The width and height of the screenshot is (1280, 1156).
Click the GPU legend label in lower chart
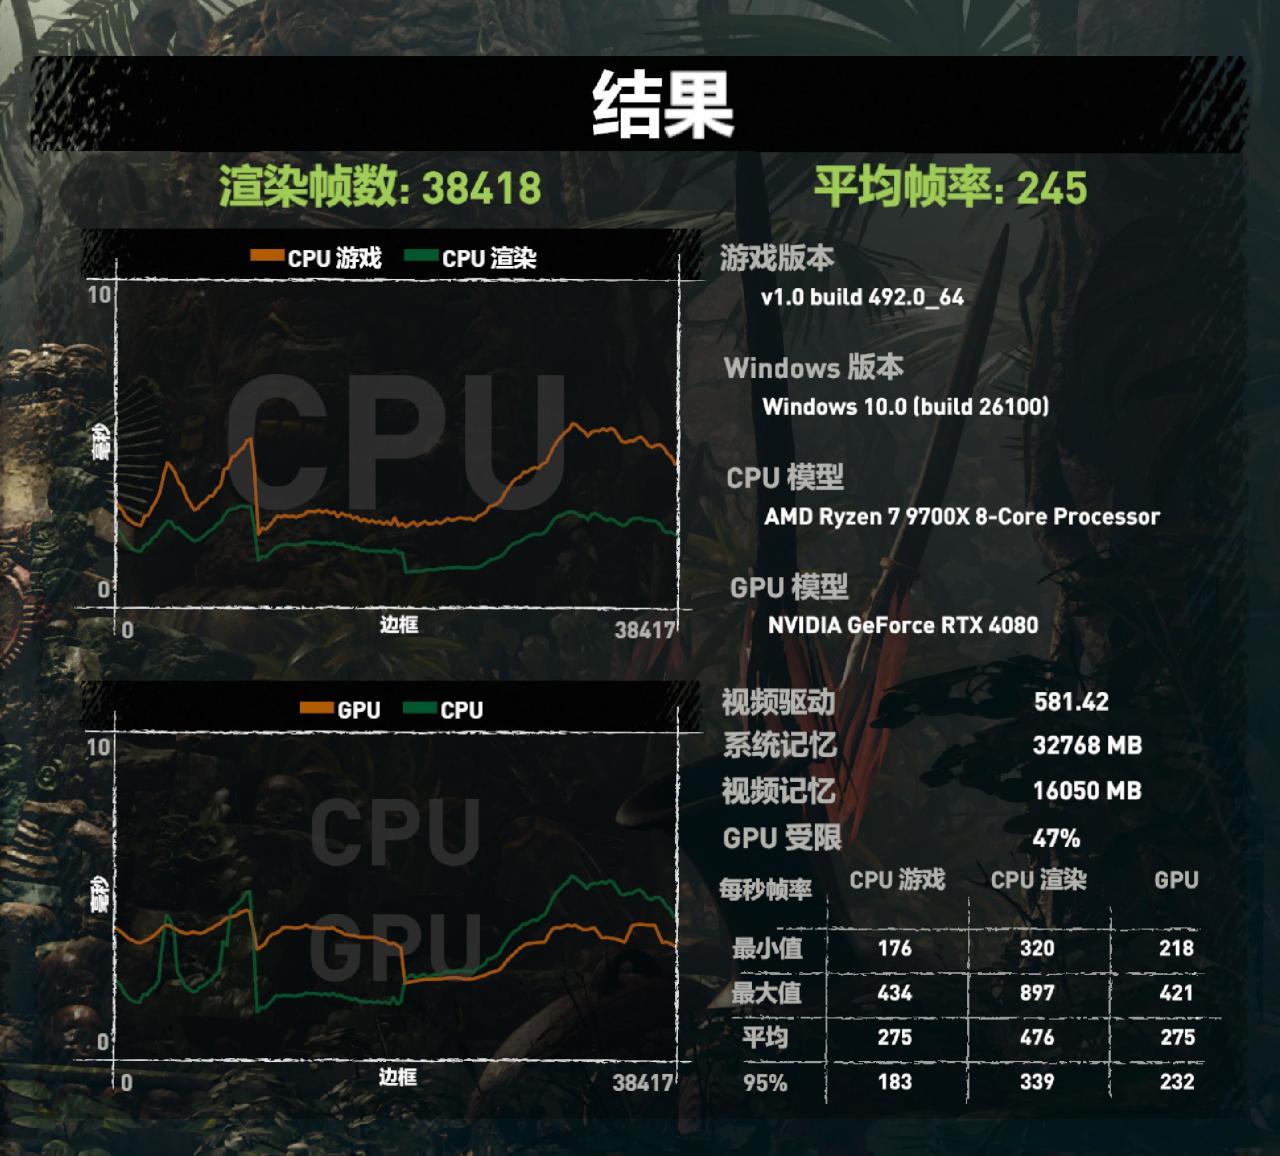point(359,710)
